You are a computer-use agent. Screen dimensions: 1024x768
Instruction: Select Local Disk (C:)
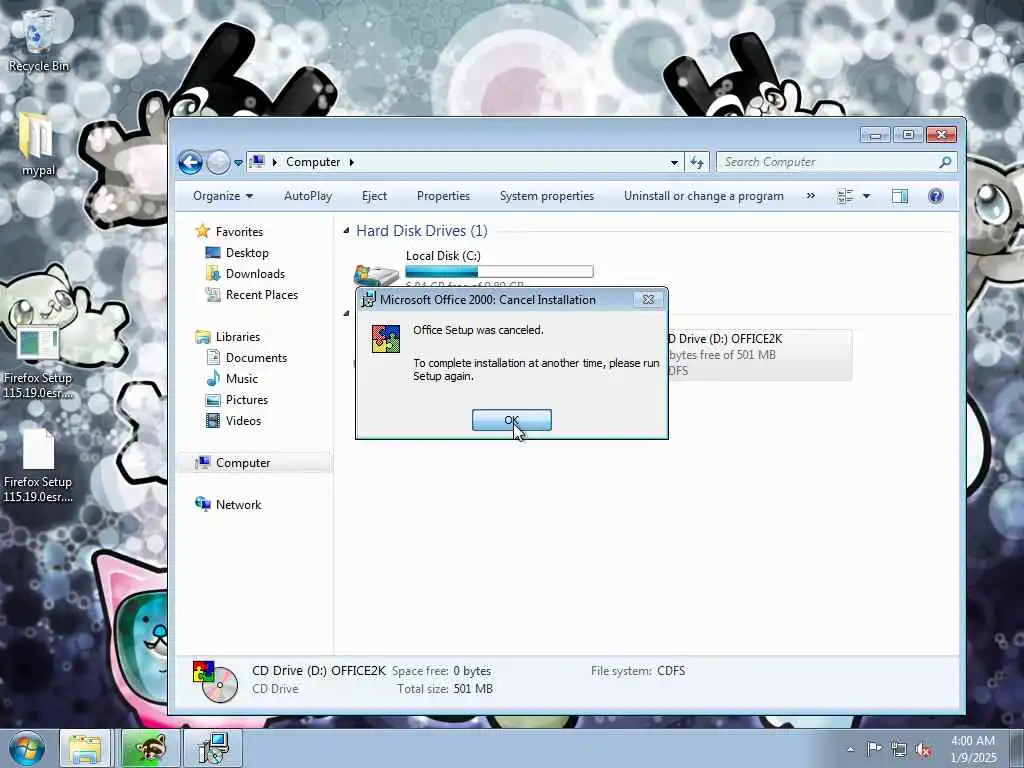(443, 256)
